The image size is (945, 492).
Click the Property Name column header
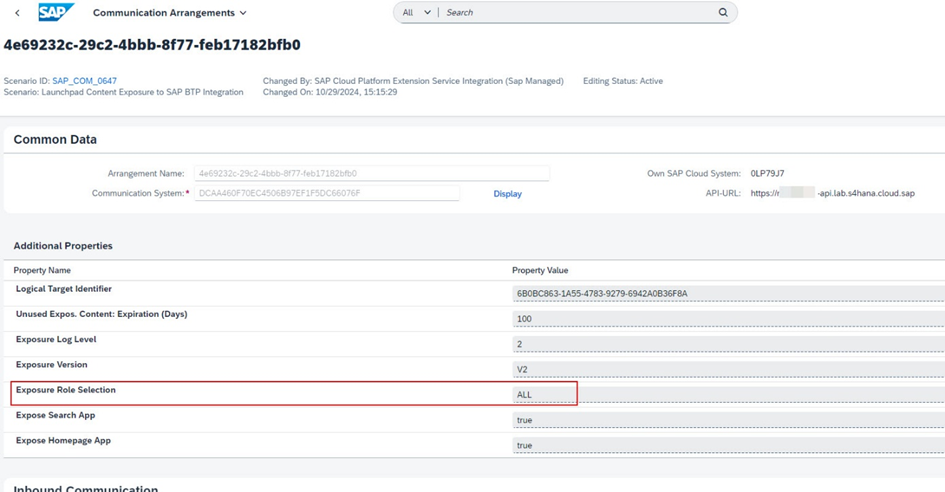point(42,270)
